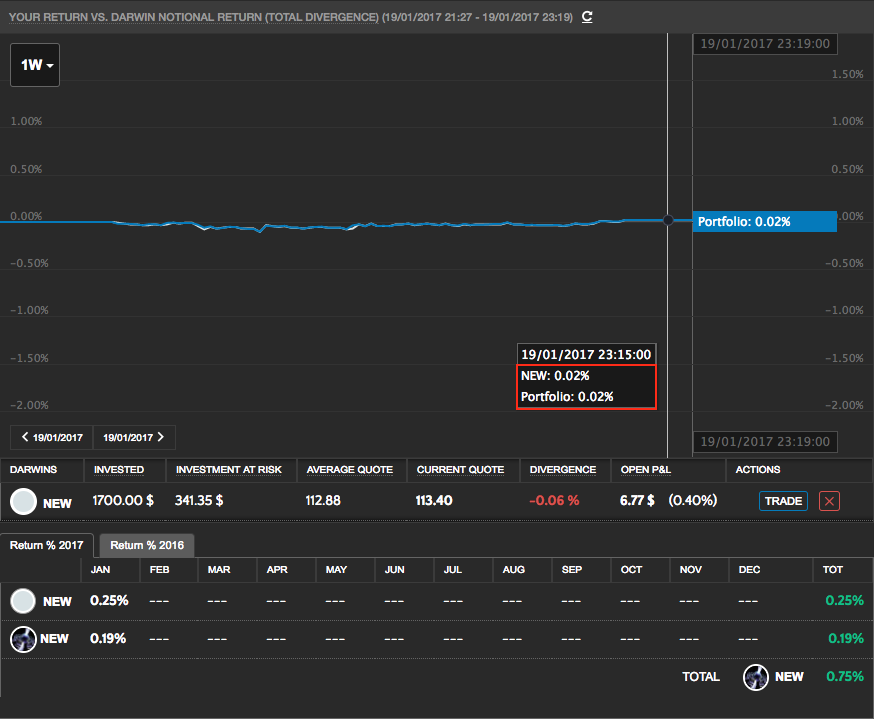The width and height of the screenshot is (874, 719).
Task: Remove the NEW darwin with red X
Action: (829, 501)
